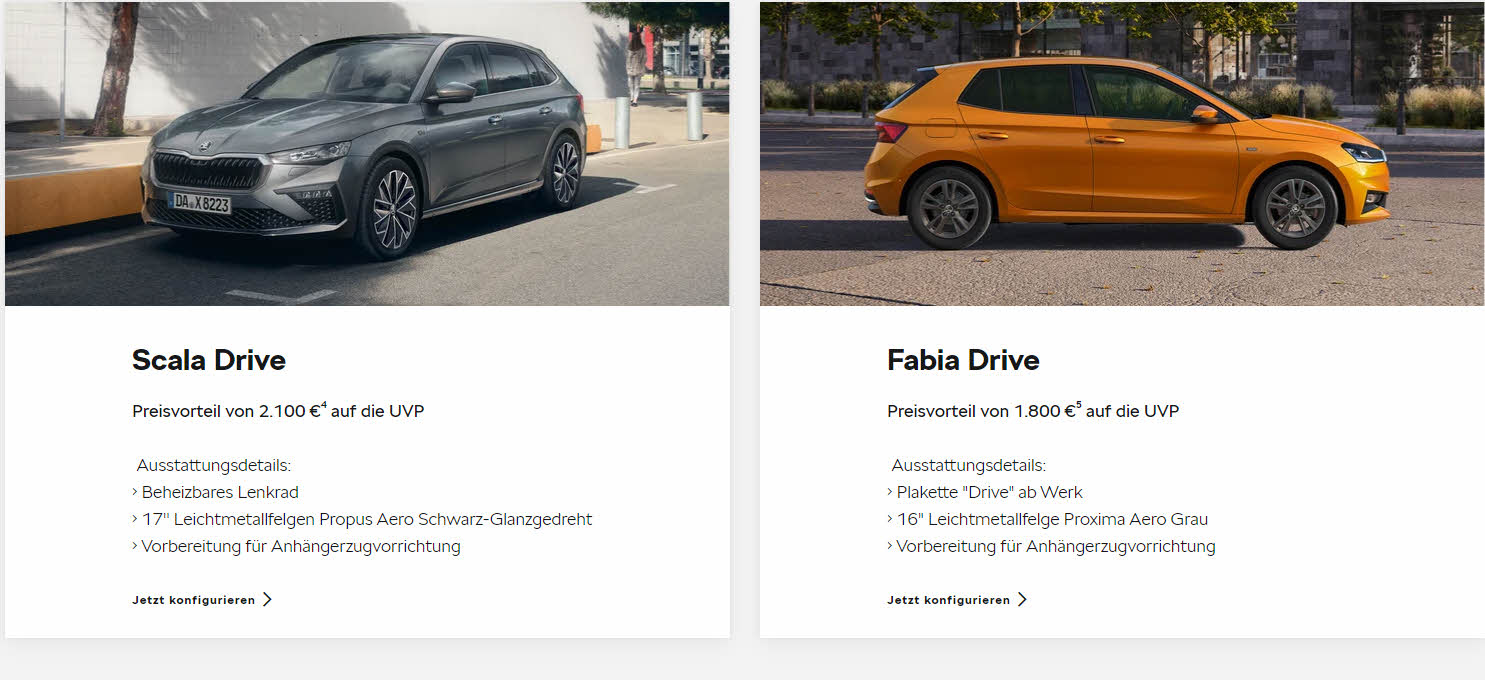Select 16" Leichtmetallfelge Proxima Aero Grau item
The image size is (1485, 680).
(1047, 519)
